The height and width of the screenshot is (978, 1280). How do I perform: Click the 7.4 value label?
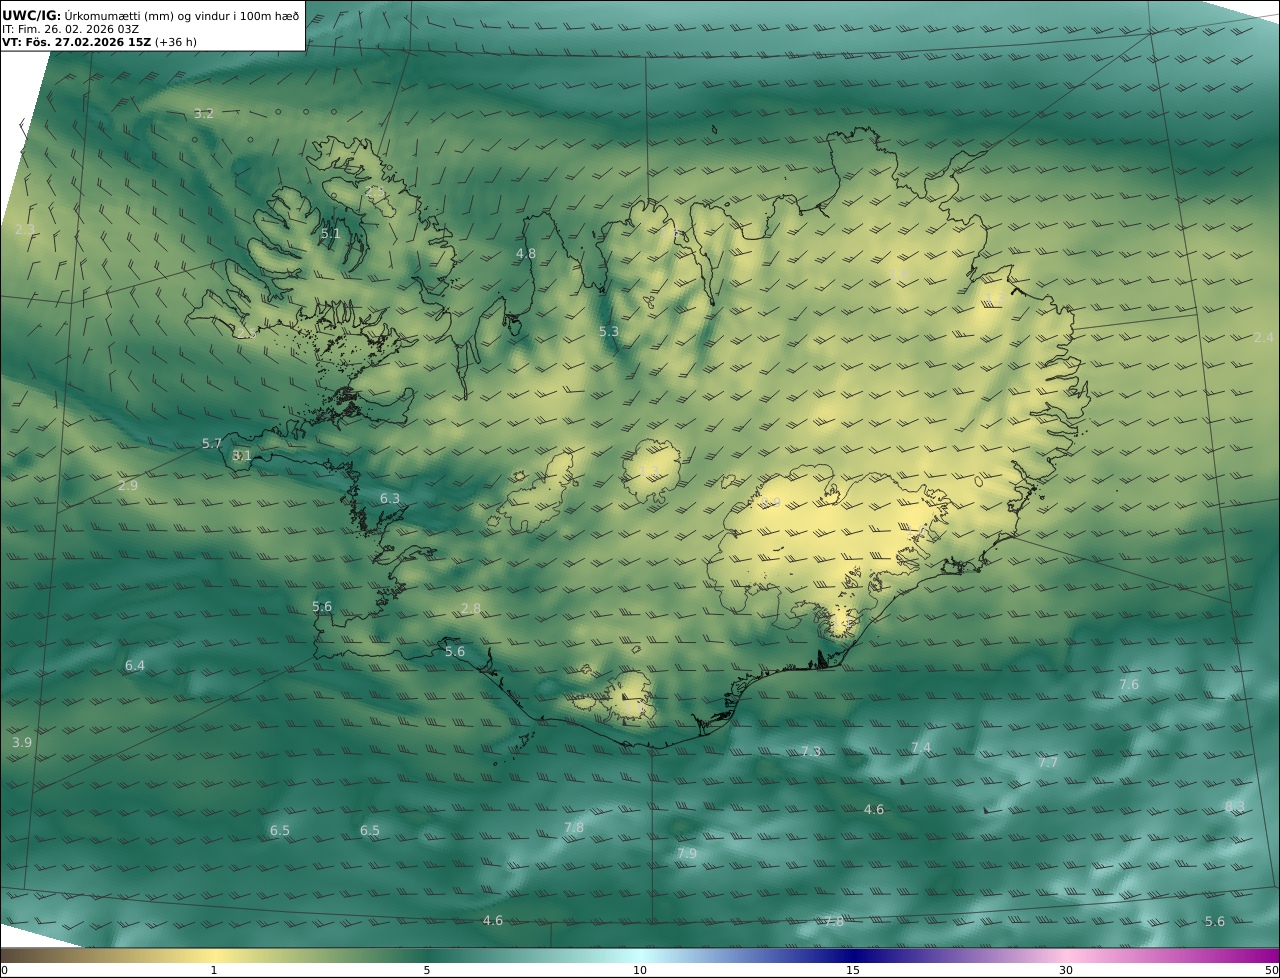click(921, 748)
